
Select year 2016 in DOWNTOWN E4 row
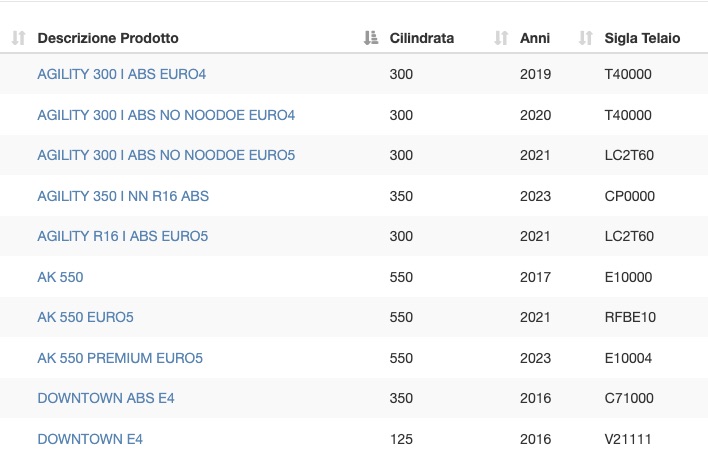(535, 439)
